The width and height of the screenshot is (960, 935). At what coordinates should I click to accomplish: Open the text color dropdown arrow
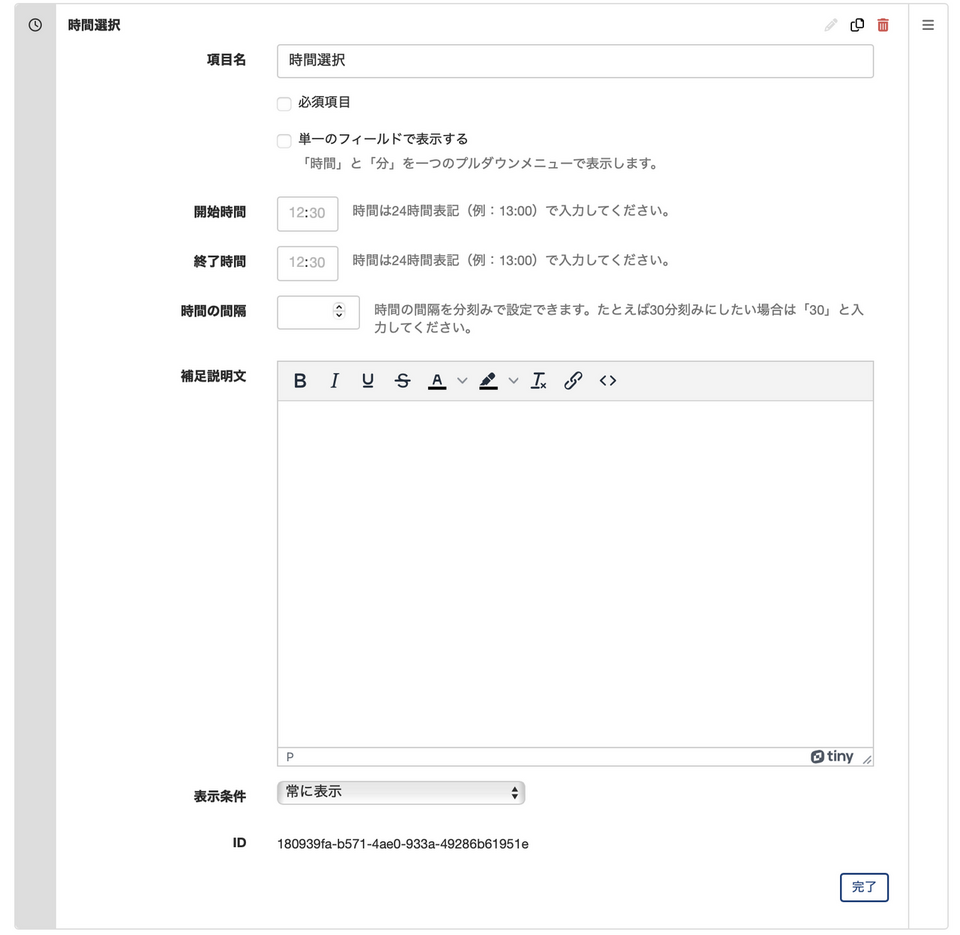pos(462,381)
